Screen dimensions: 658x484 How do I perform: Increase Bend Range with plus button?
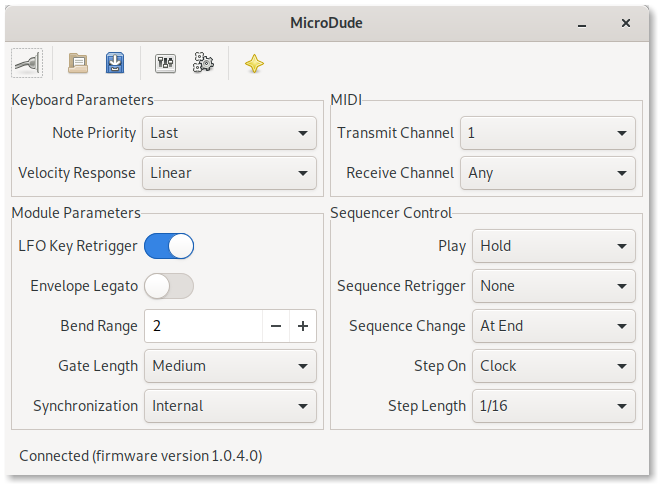coord(303,326)
